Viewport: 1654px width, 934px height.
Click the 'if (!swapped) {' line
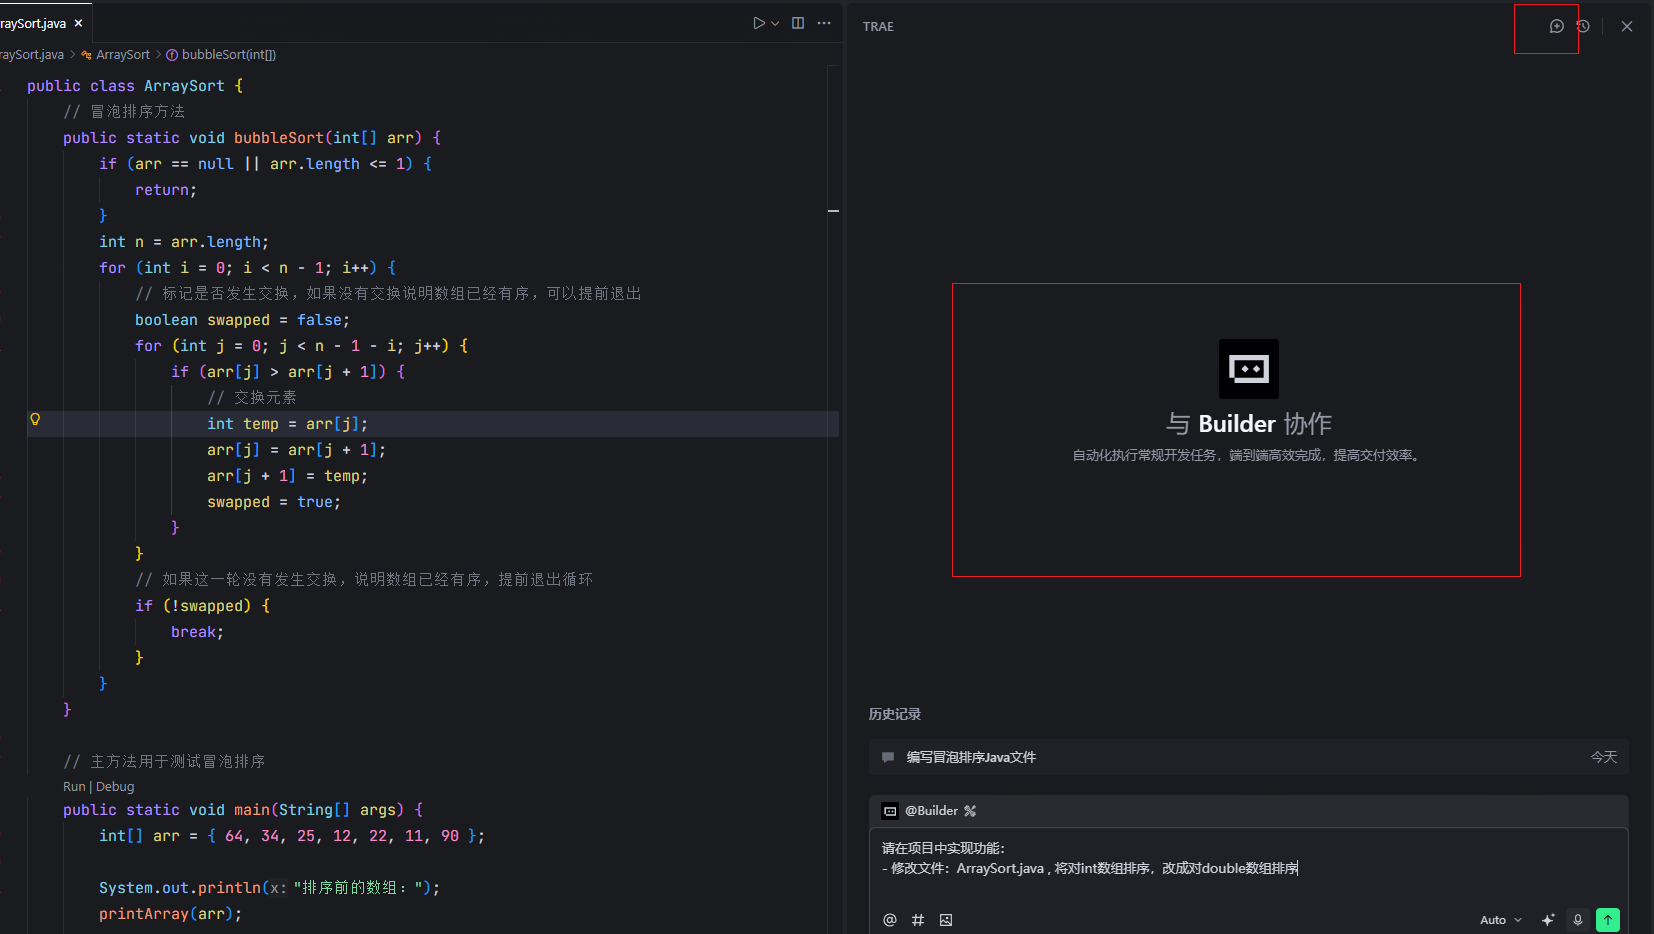pyautogui.click(x=203, y=606)
